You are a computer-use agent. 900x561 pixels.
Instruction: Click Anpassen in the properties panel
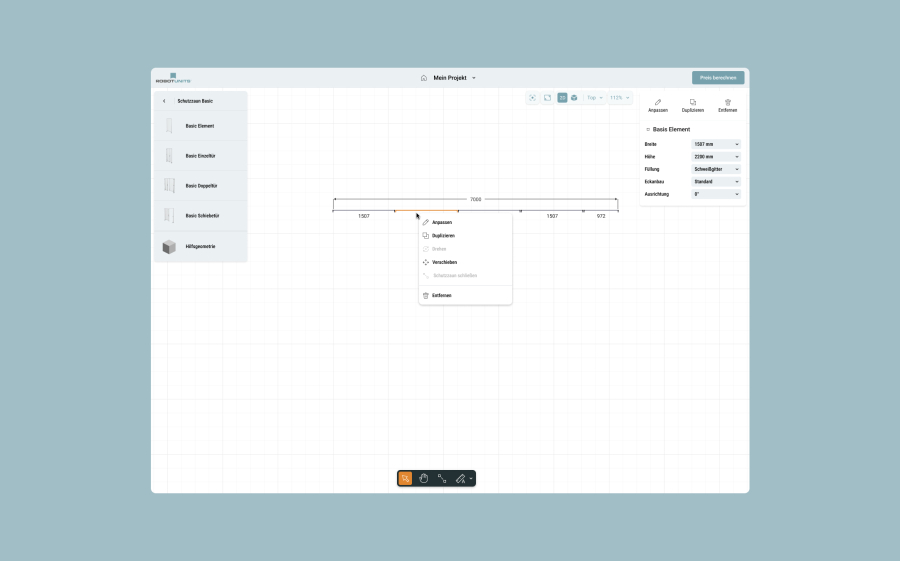(x=658, y=105)
